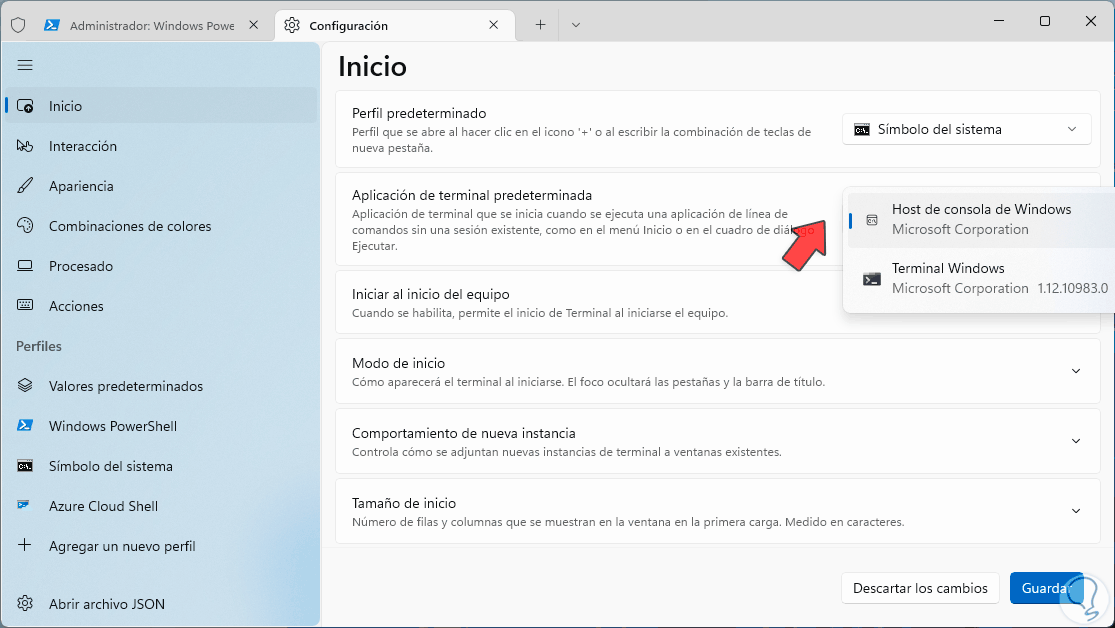Image resolution: width=1115 pixels, height=628 pixels.
Task: Open Combinaciones de colores page
Action: [161, 225]
